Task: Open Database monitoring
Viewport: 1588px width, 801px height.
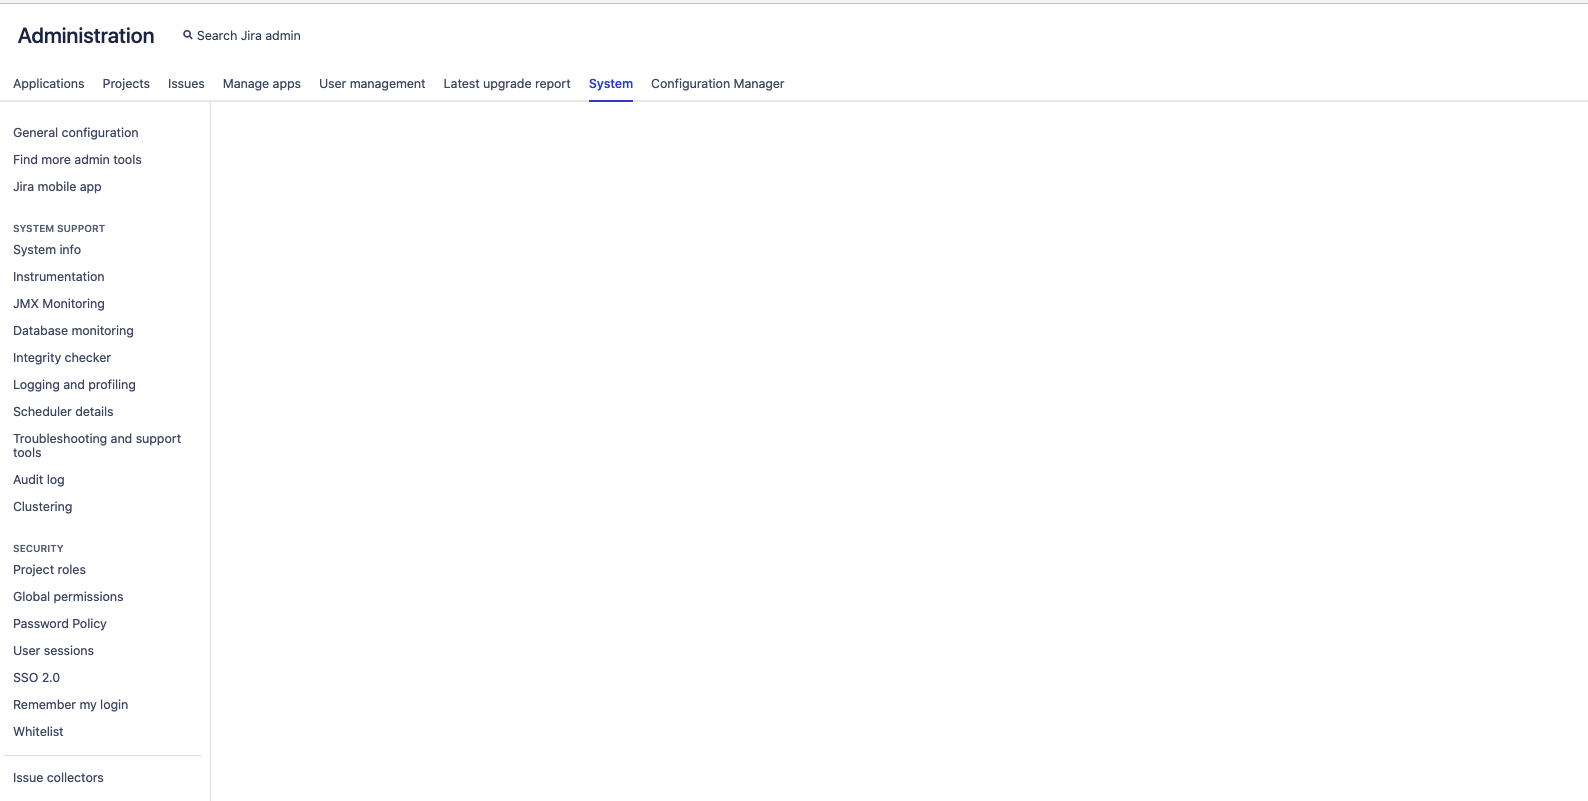Action: pos(73,331)
